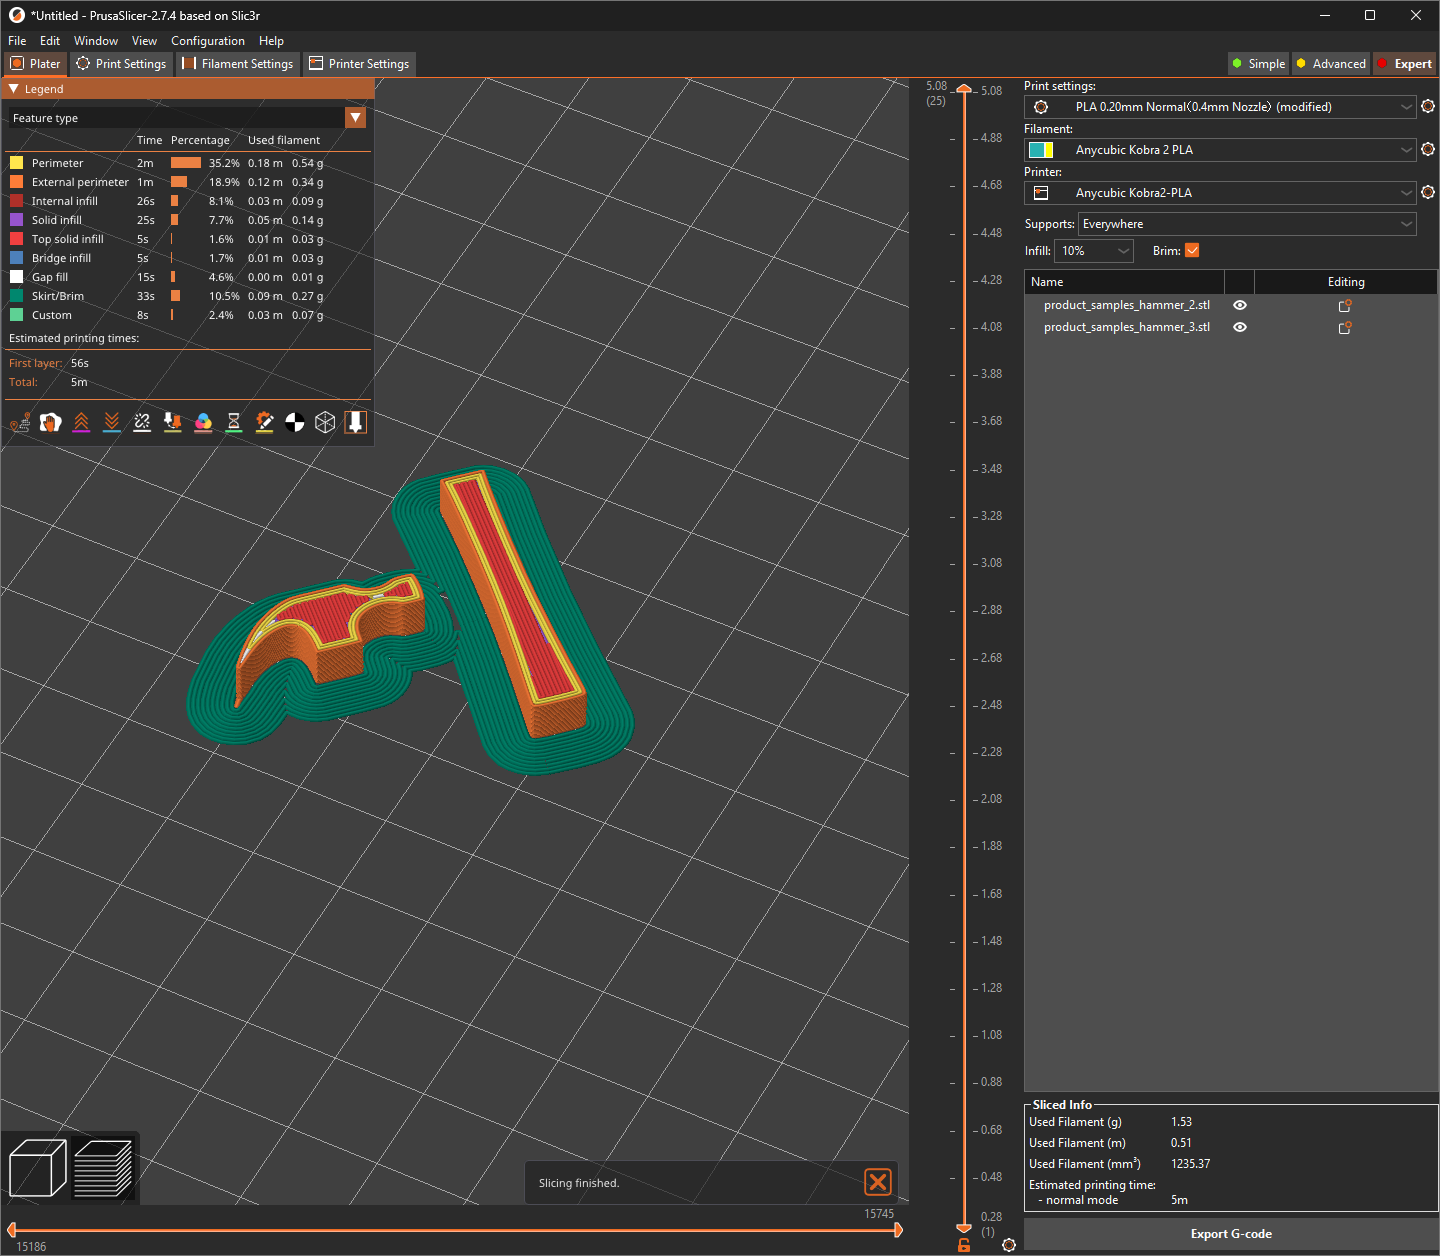This screenshot has height=1256, width=1440.
Task: Toggle Tool changes icon
Action: click(173, 422)
